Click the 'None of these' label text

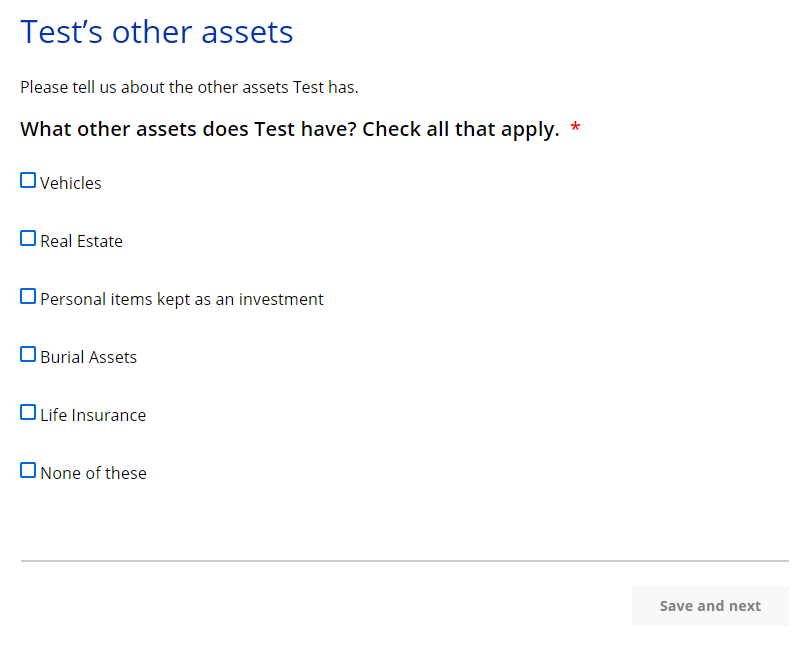93,473
